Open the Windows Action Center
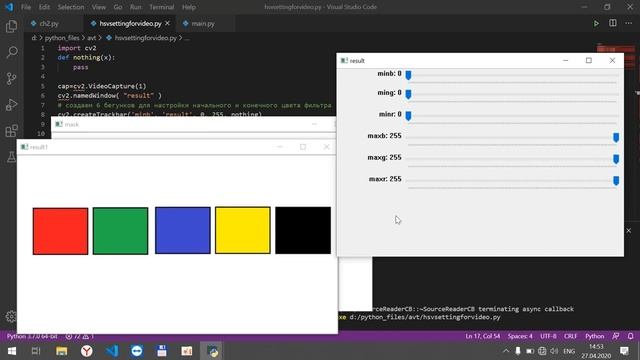The height and width of the screenshot is (360, 640). 624,351
